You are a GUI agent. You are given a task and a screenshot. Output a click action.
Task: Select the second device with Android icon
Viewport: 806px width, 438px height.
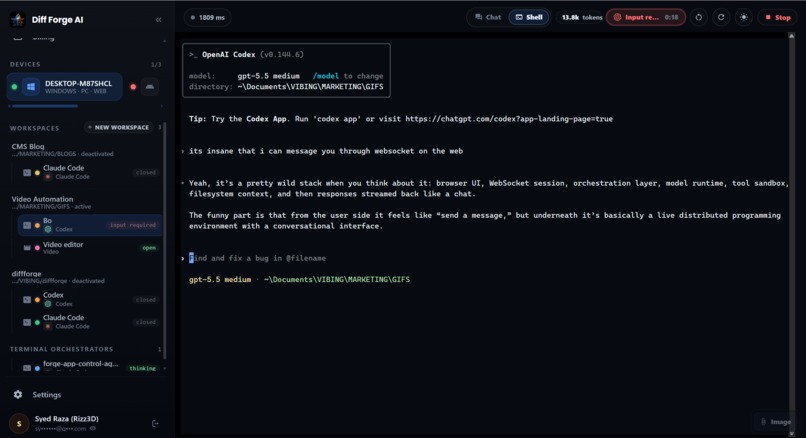[x=150, y=87]
